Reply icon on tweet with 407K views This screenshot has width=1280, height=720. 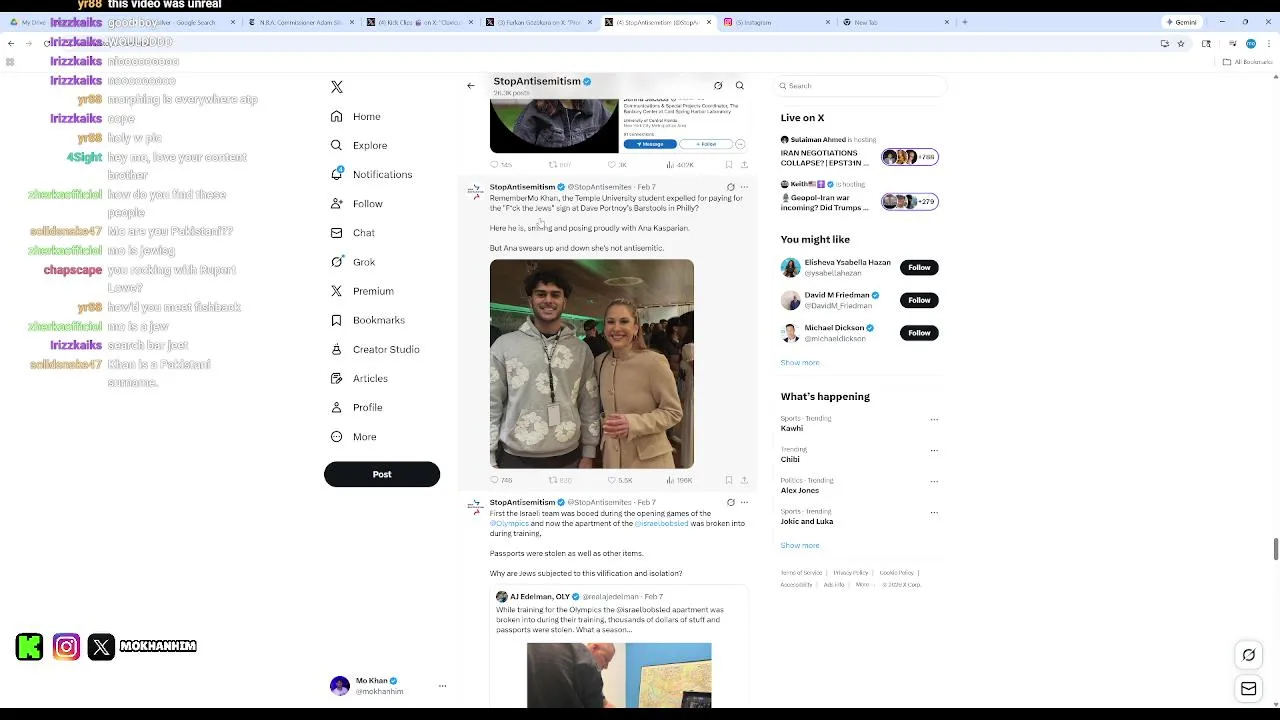(x=494, y=164)
